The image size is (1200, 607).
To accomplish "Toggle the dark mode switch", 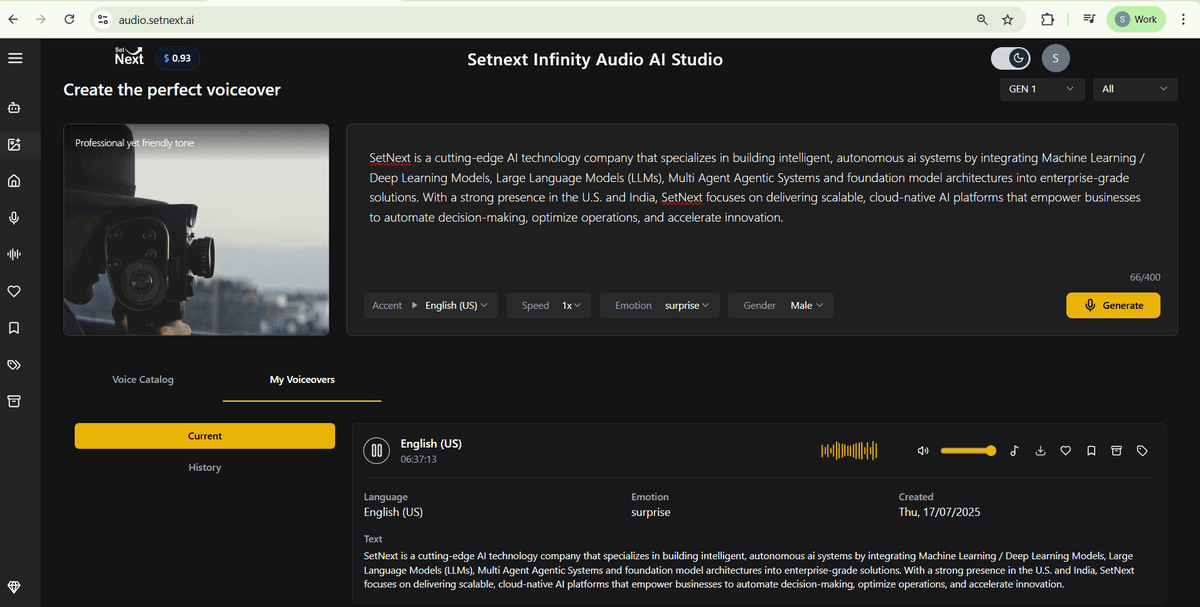I will [1011, 58].
